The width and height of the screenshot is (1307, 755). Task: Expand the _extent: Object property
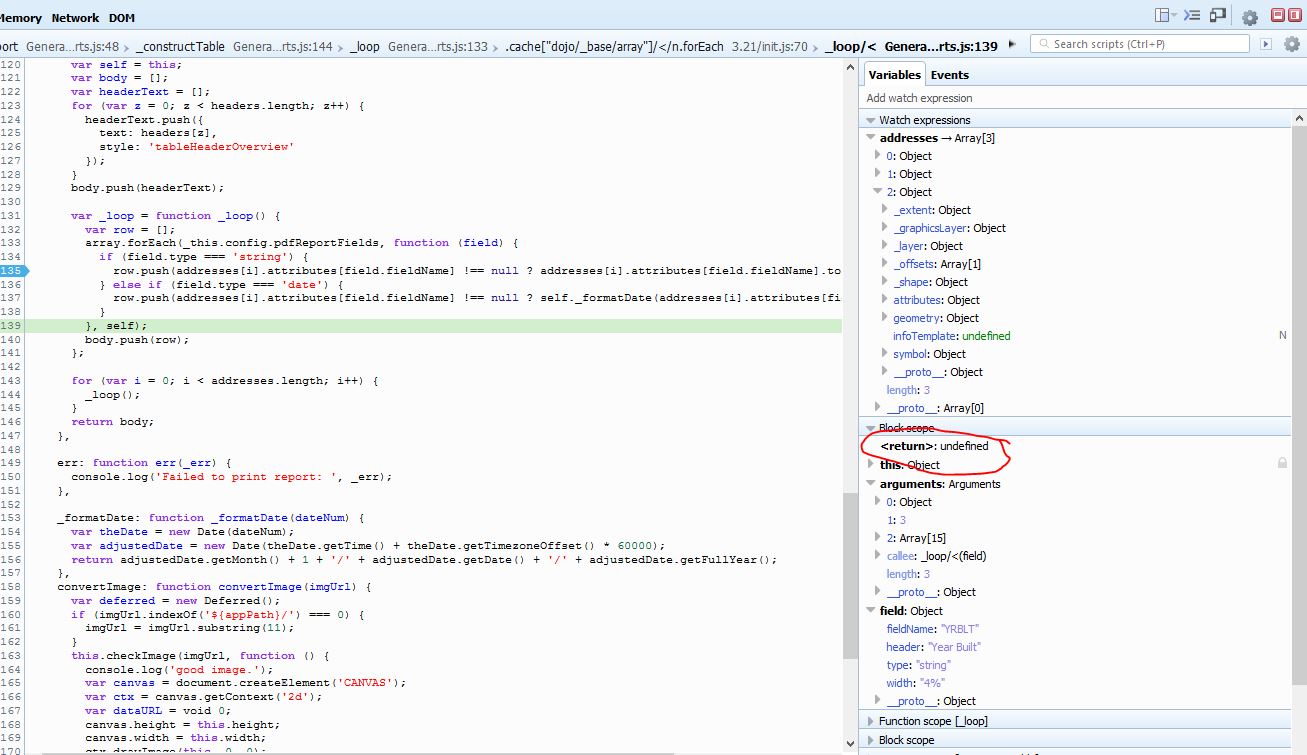[x=885, y=210]
